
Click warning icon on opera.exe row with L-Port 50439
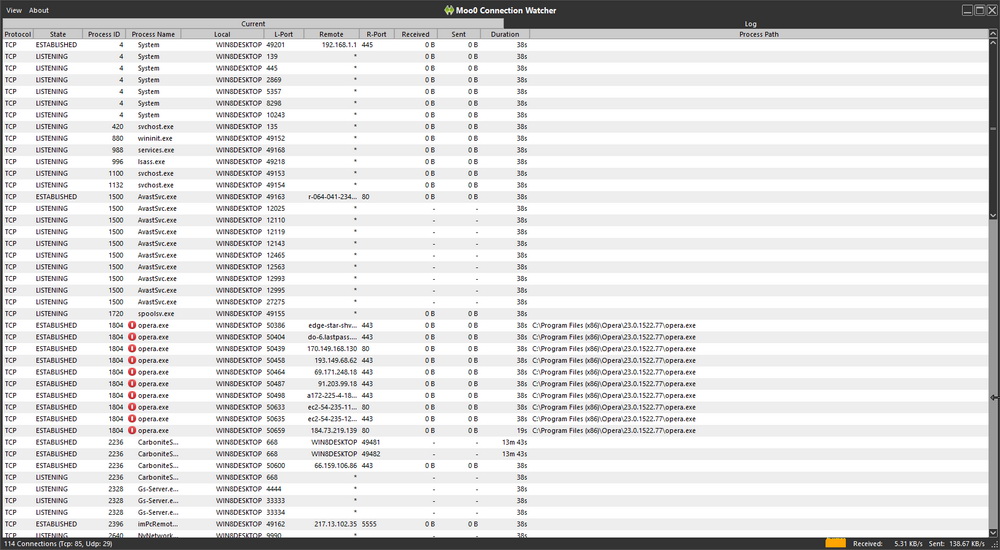coord(132,348)
